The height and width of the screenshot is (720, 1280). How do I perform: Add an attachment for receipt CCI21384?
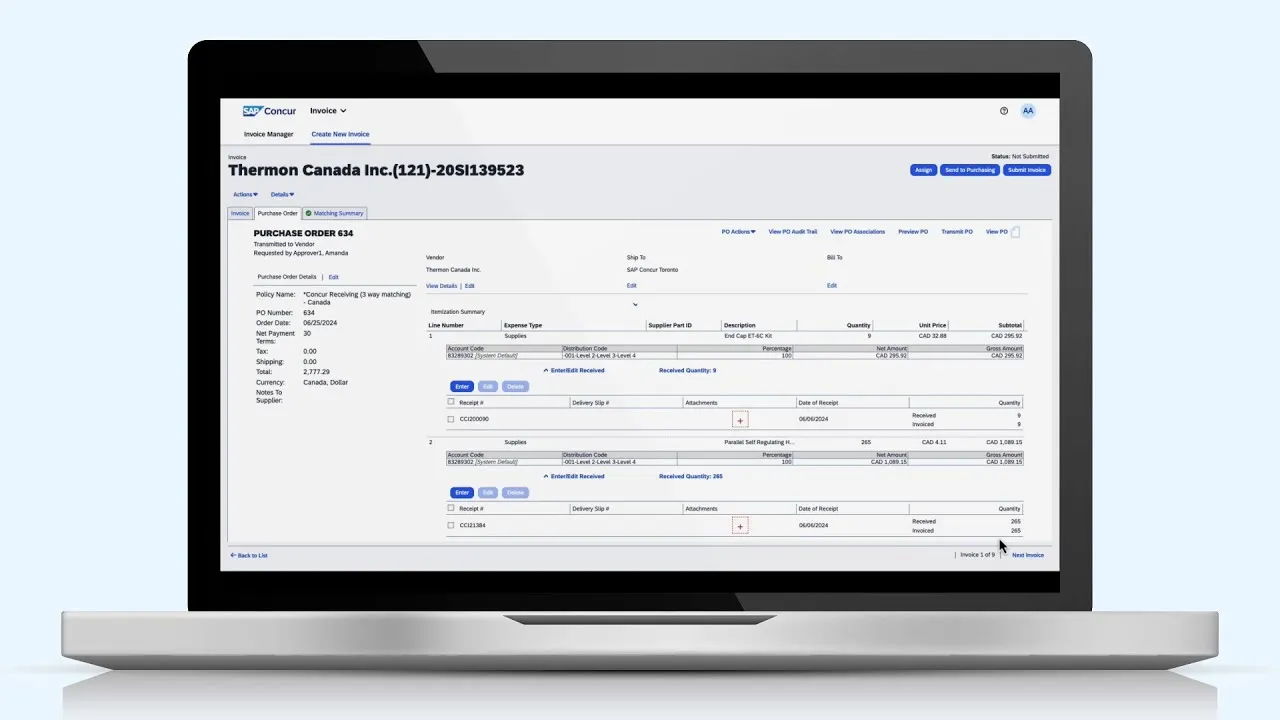(739, 525)
